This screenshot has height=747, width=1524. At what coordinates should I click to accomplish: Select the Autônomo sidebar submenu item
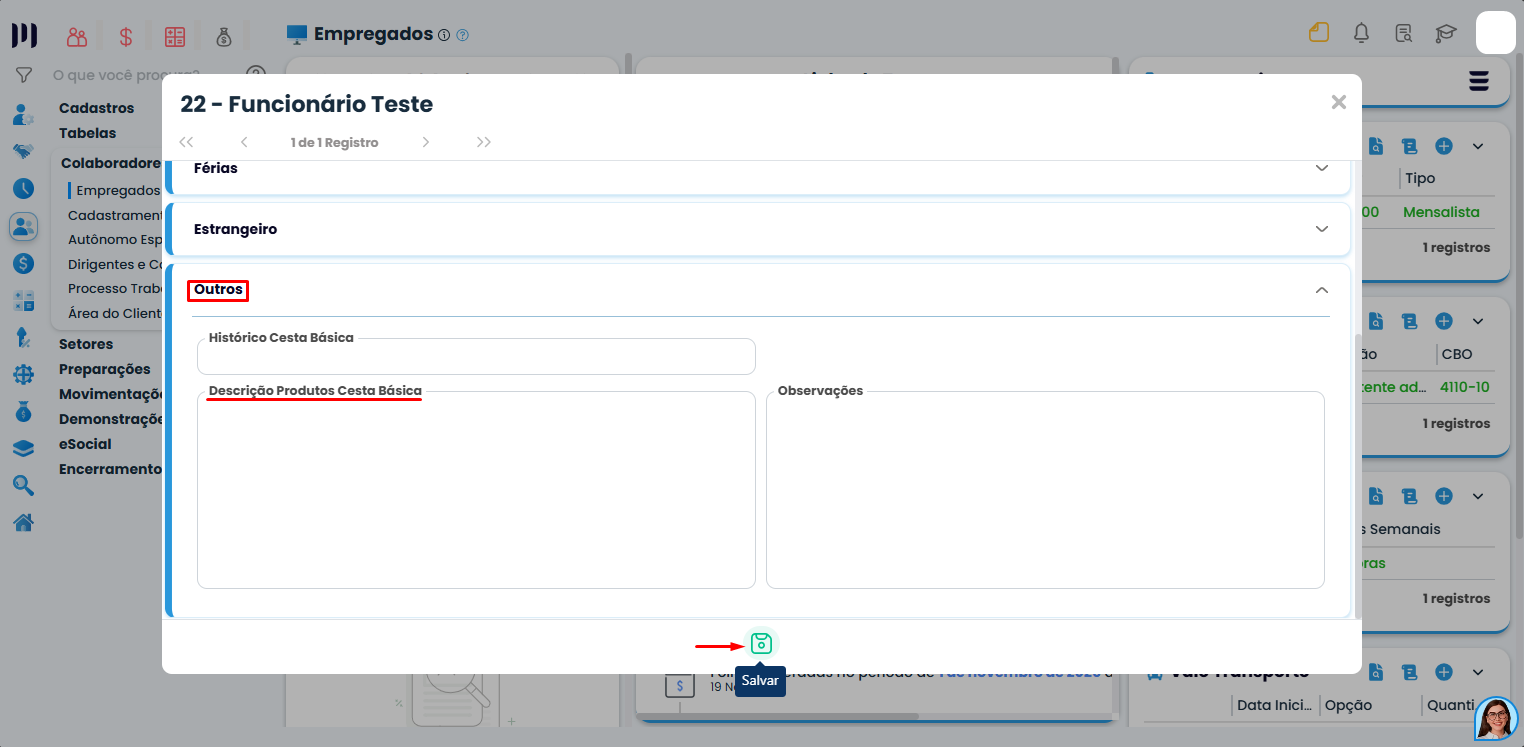(x=115, y=239)
